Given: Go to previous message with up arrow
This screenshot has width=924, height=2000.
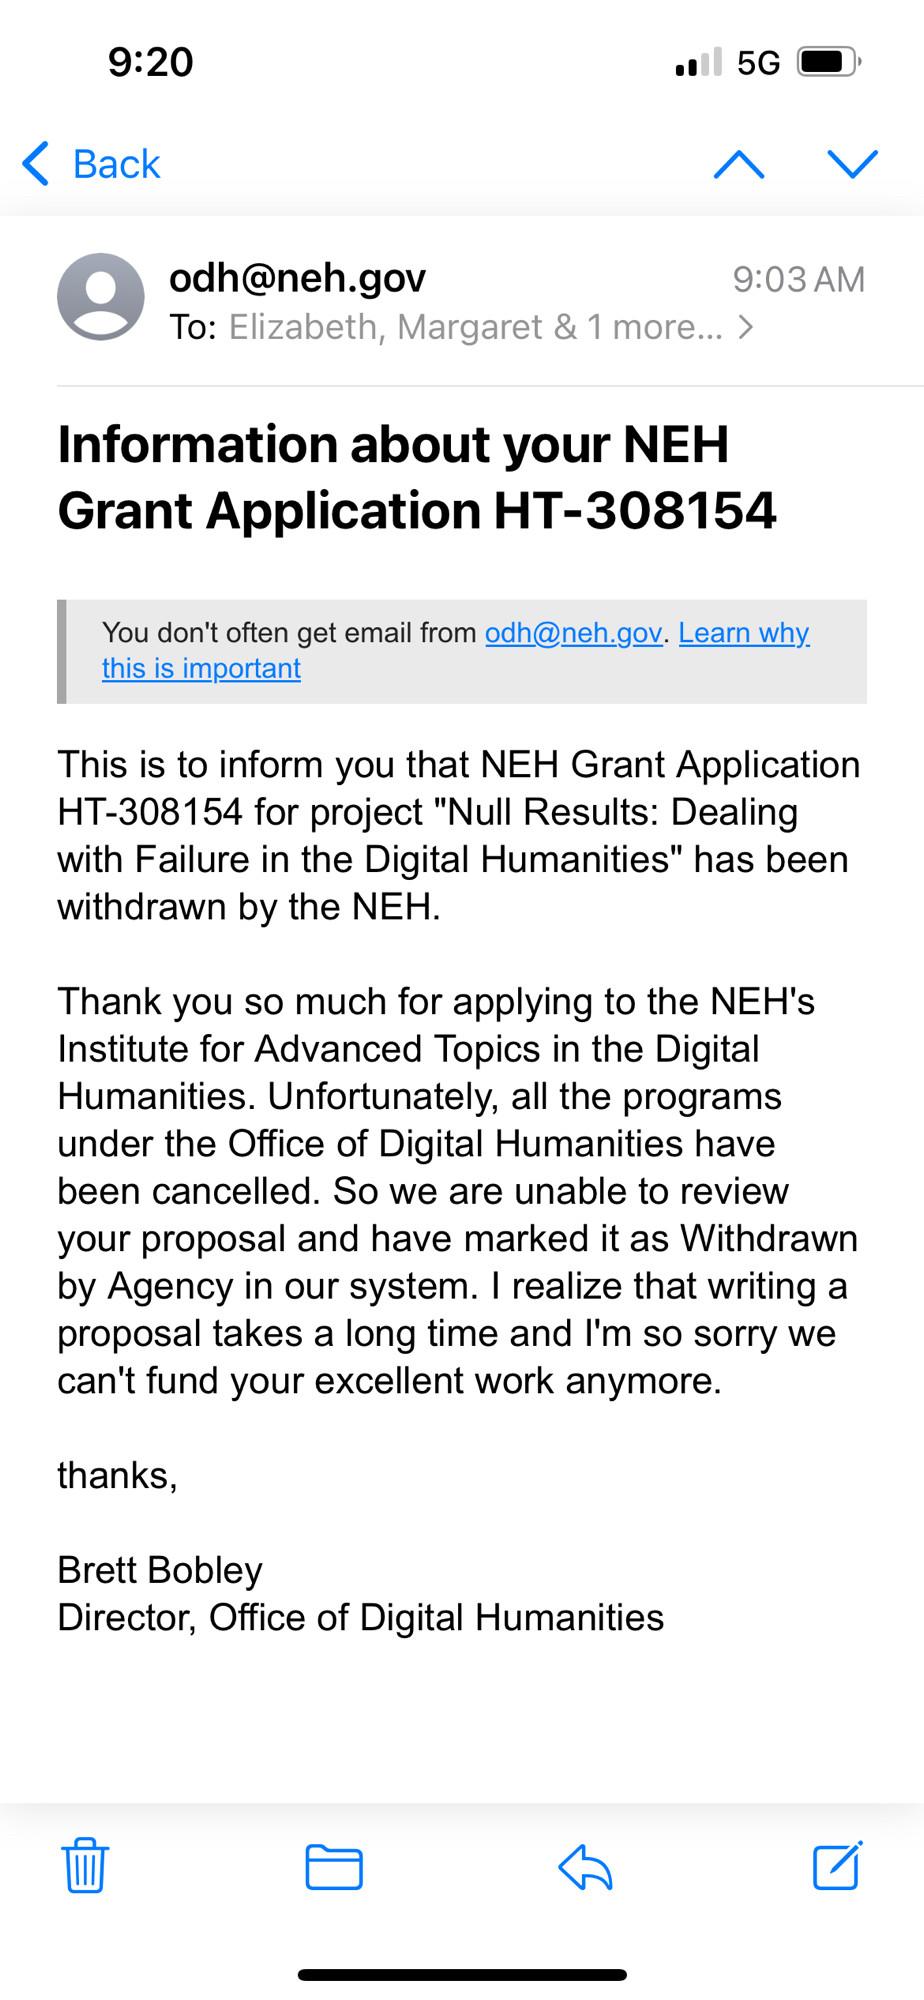Looking at the screenshot, I should pyautogui.click(x=739, y=164).
